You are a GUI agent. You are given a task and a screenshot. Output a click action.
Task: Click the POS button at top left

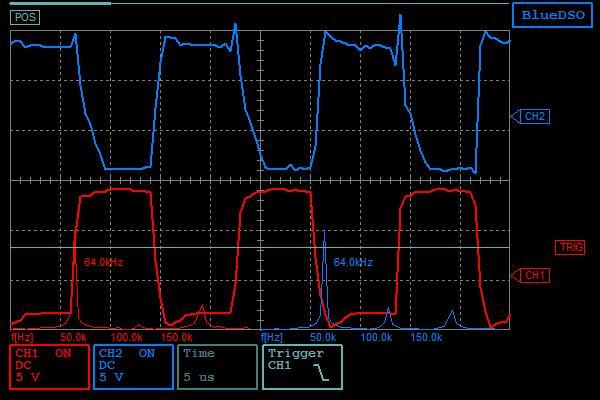pyautogui.click(x=25, y=17)
